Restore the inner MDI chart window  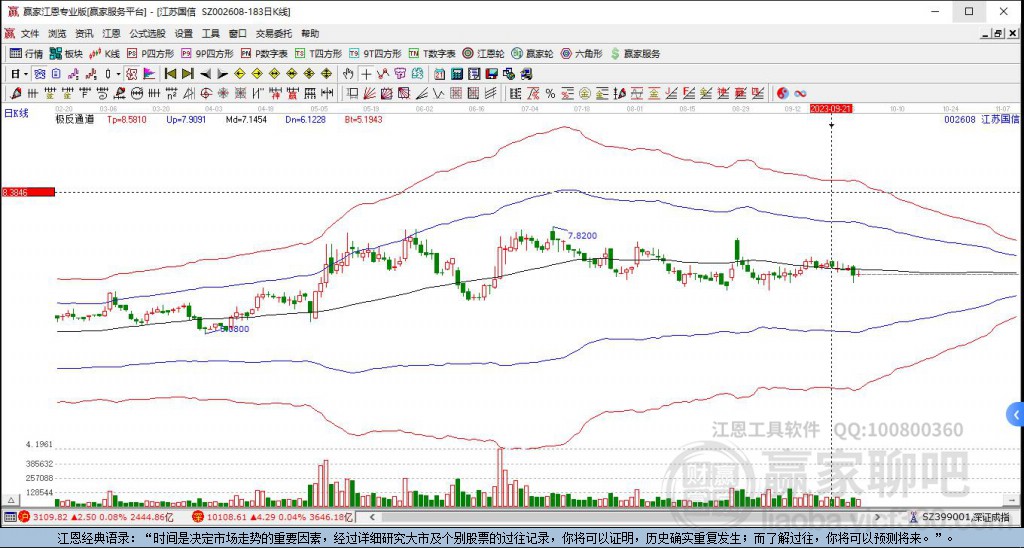[998, 34]
